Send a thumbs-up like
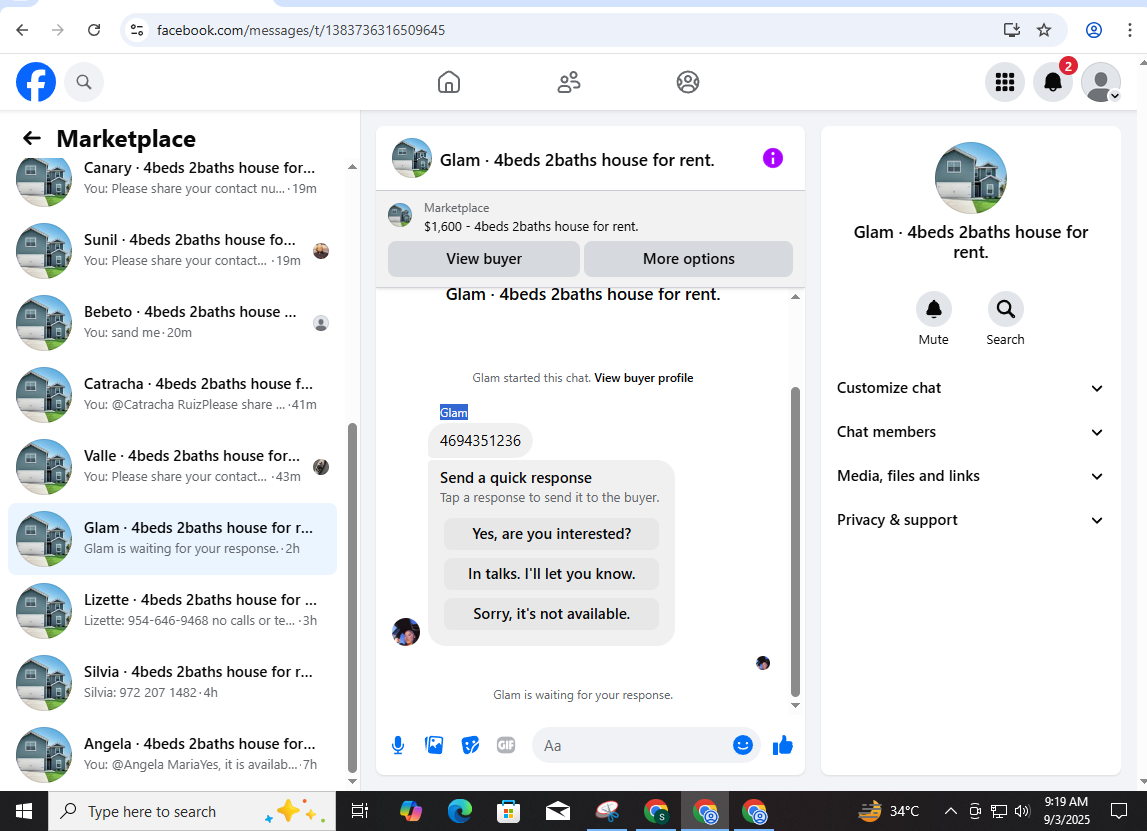This screenshot has height=831, width=1147. (x=783, y=745)
